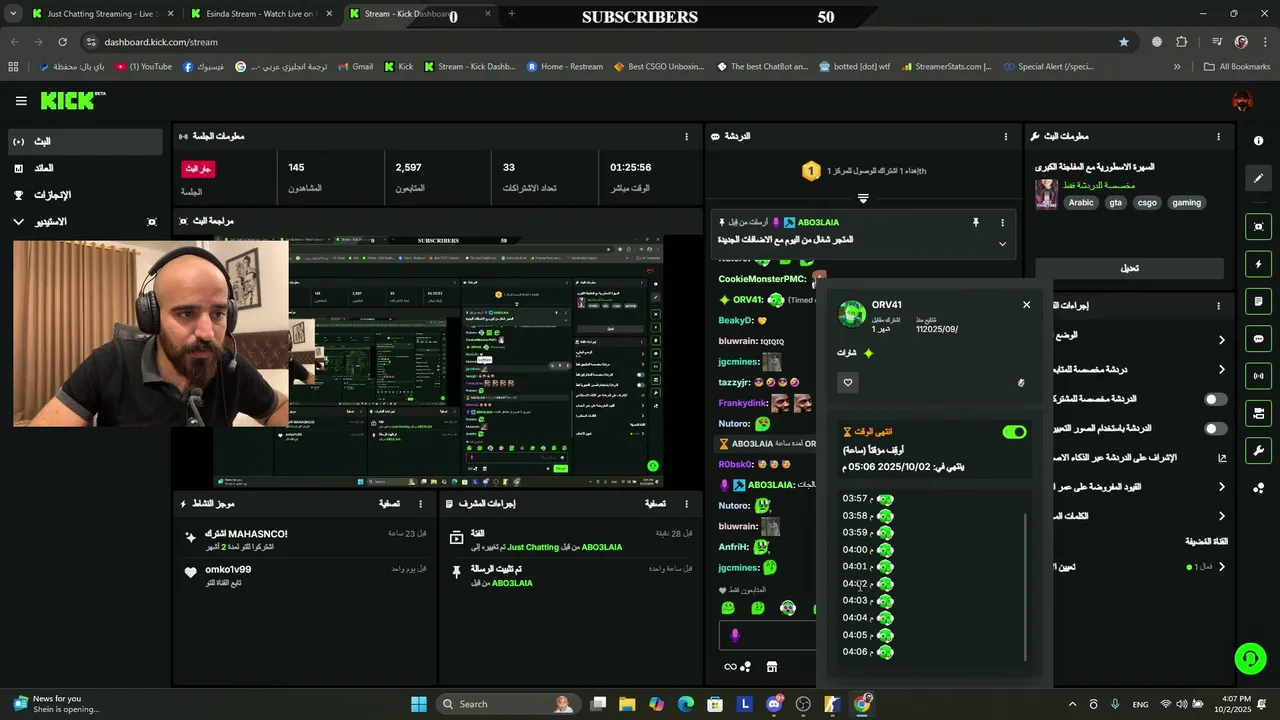Open session info panel three-dot menu
This screenshot has height=720, width=1280.
686,136
